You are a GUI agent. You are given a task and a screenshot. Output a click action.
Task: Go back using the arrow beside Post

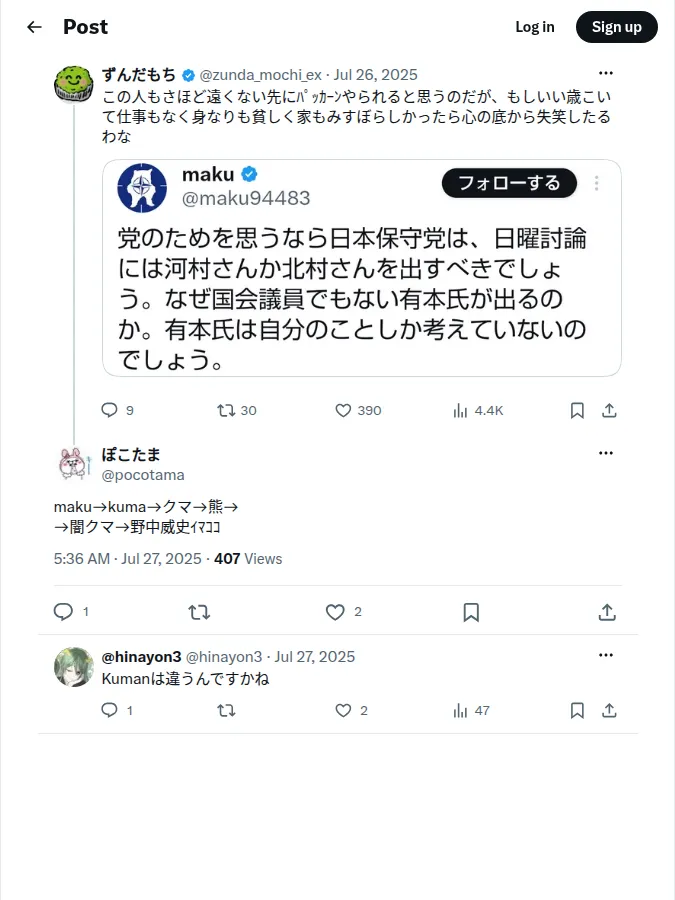34,27
